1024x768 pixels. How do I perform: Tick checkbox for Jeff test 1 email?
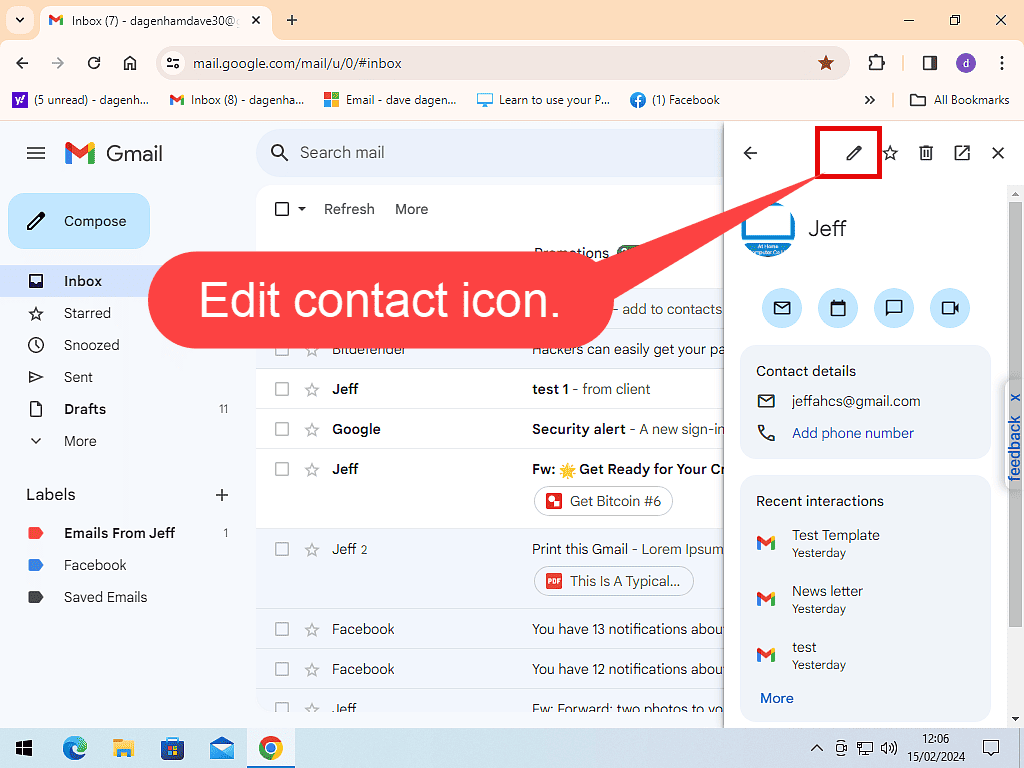(x=282, y=389)
